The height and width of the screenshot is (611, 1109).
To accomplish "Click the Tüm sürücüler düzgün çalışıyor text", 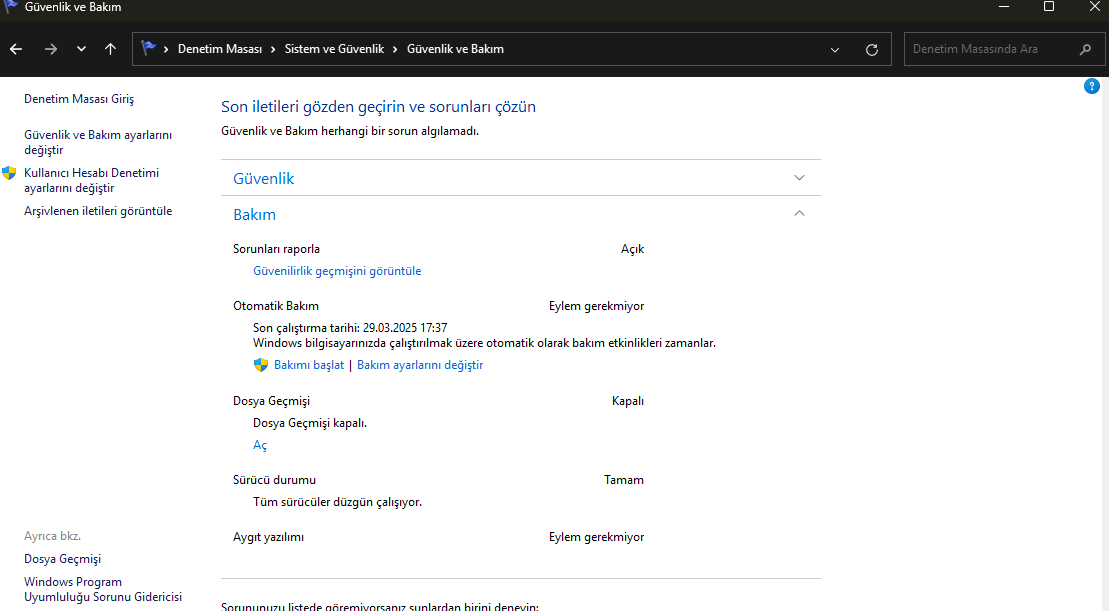I will coord(337,502).
